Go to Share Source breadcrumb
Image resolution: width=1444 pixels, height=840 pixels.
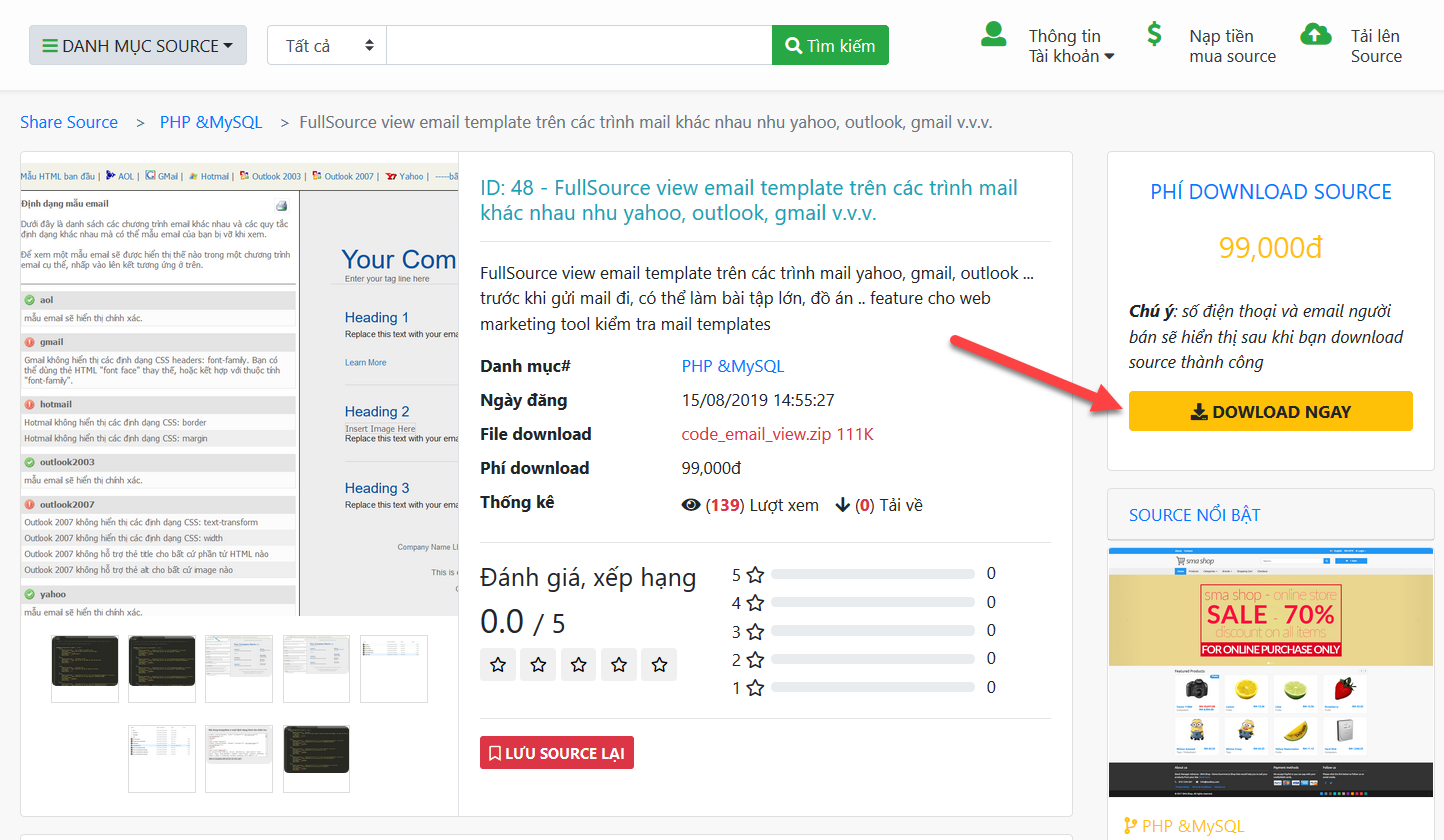click(69, 122)
